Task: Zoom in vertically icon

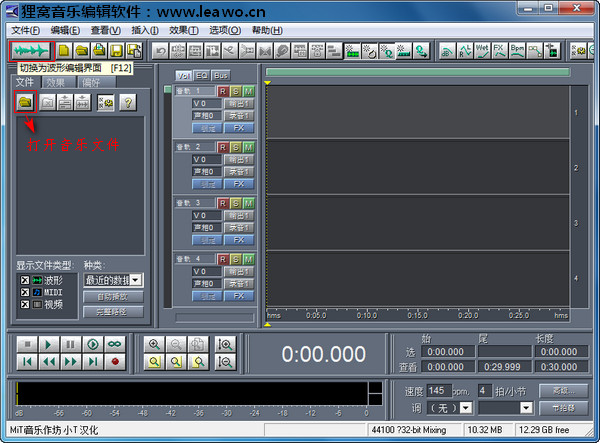Action: pyautogui.click(x=225, y=345)
